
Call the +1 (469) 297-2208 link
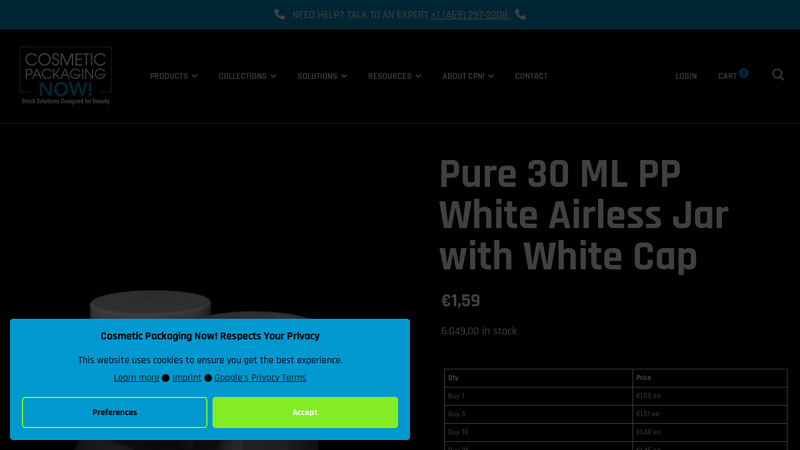click(469, 15)
